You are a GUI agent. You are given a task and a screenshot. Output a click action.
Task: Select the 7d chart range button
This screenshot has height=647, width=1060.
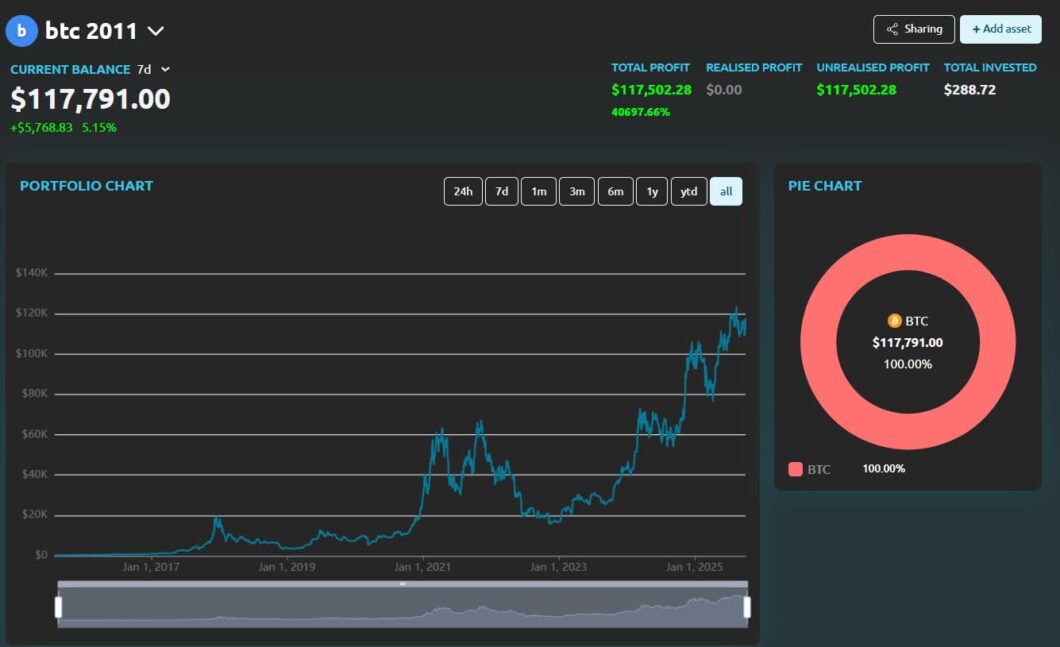(502, 191)
